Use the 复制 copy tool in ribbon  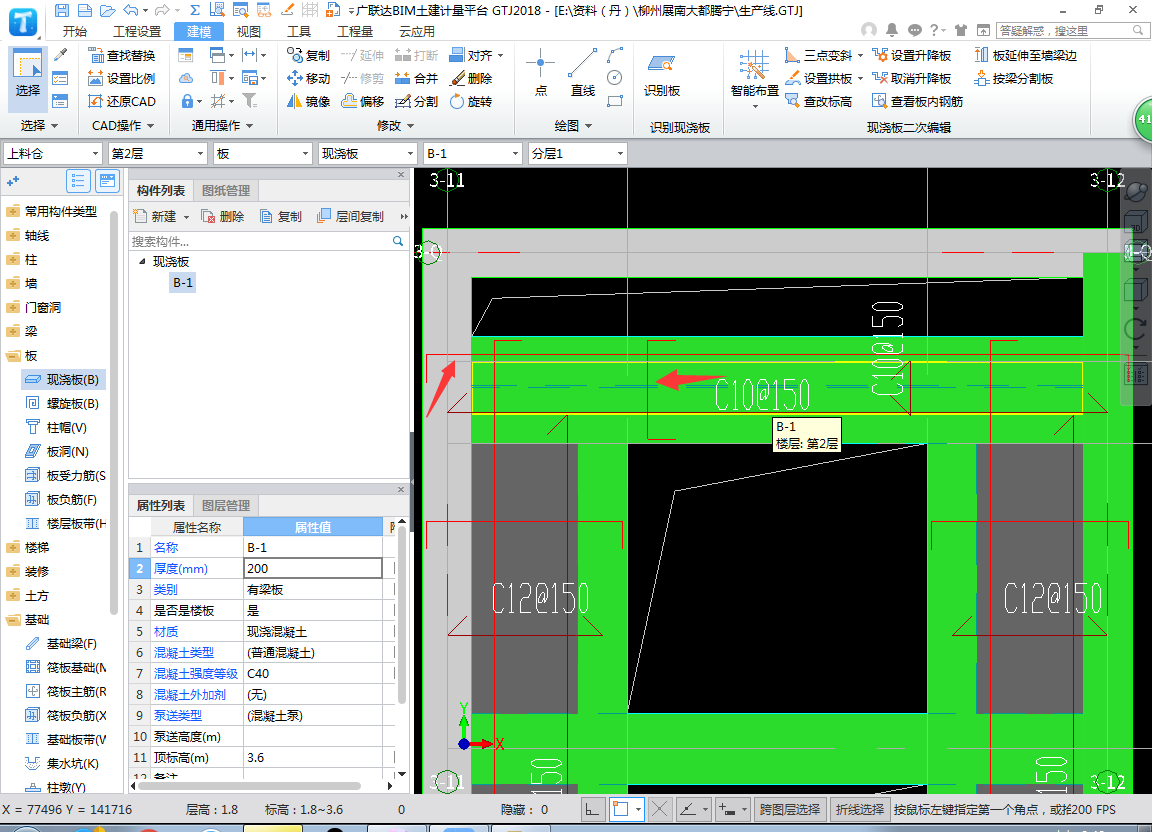pyautogui.click(x=309, y=56)
